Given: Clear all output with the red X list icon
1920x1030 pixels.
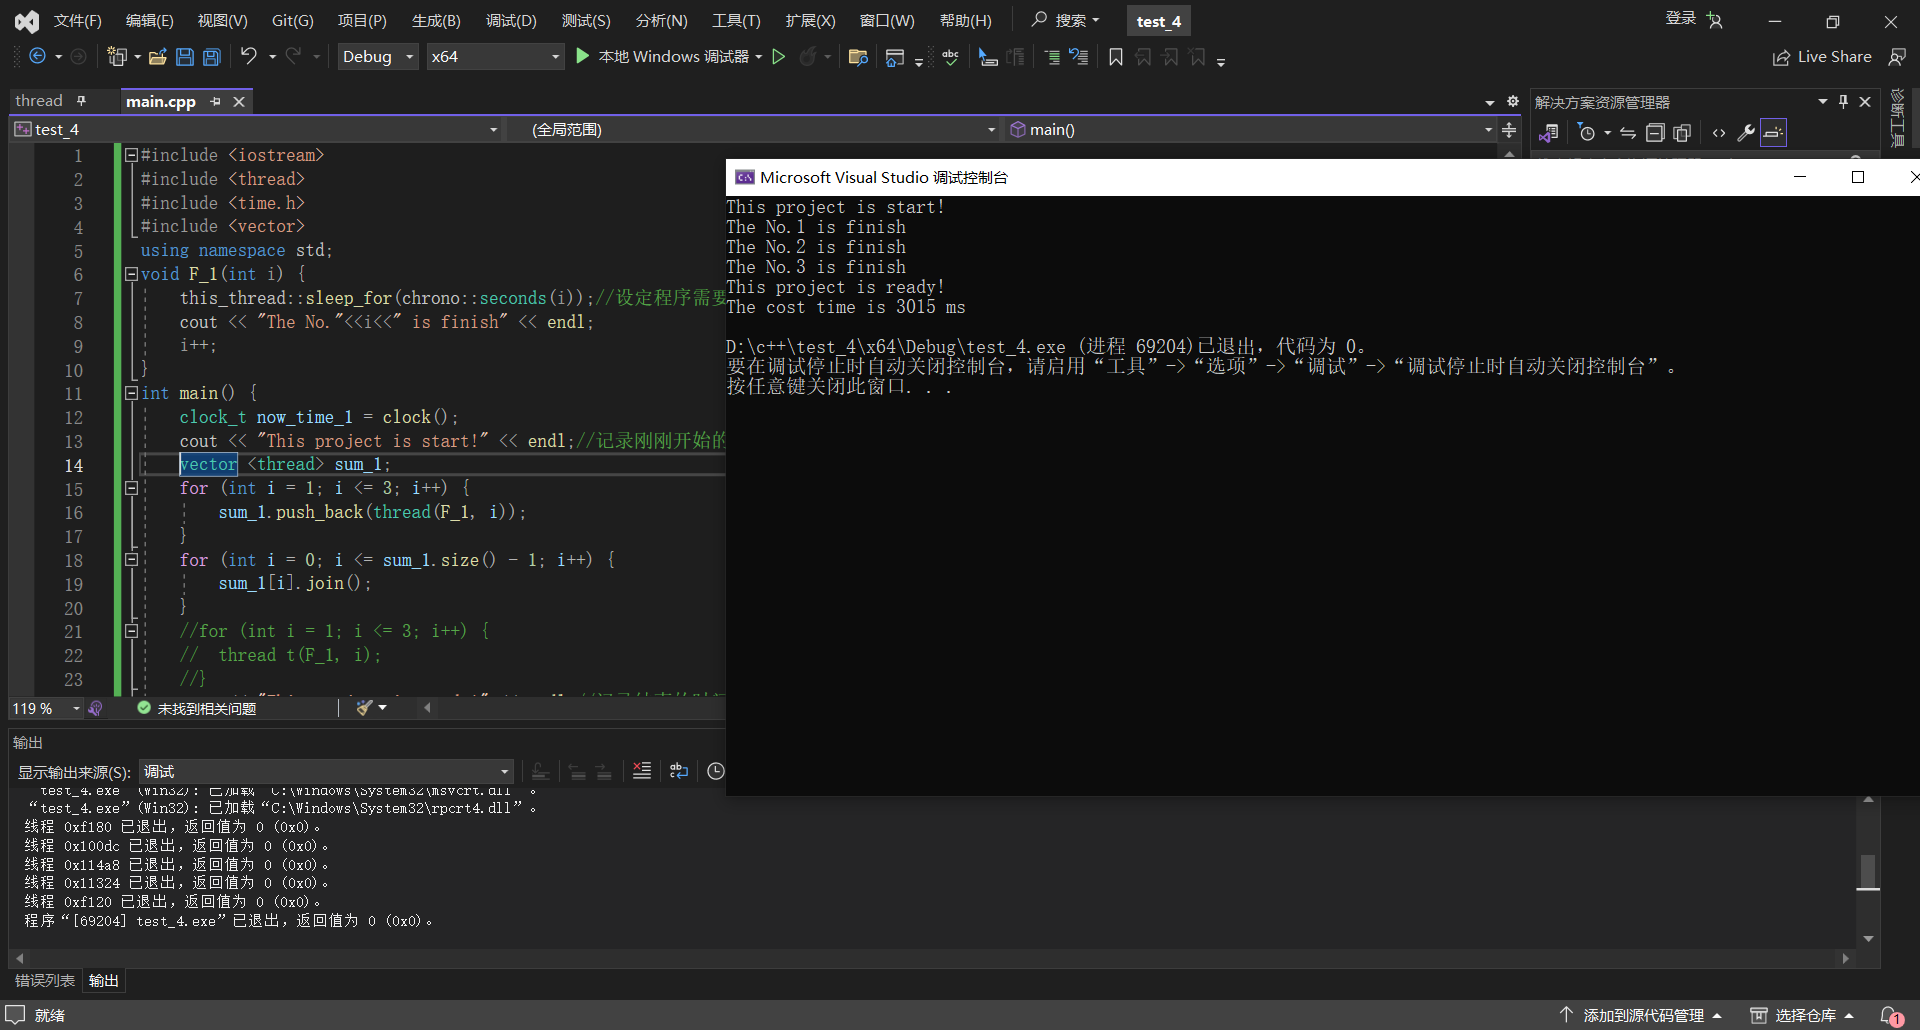Looking at the screenshot, I should 642,771.
